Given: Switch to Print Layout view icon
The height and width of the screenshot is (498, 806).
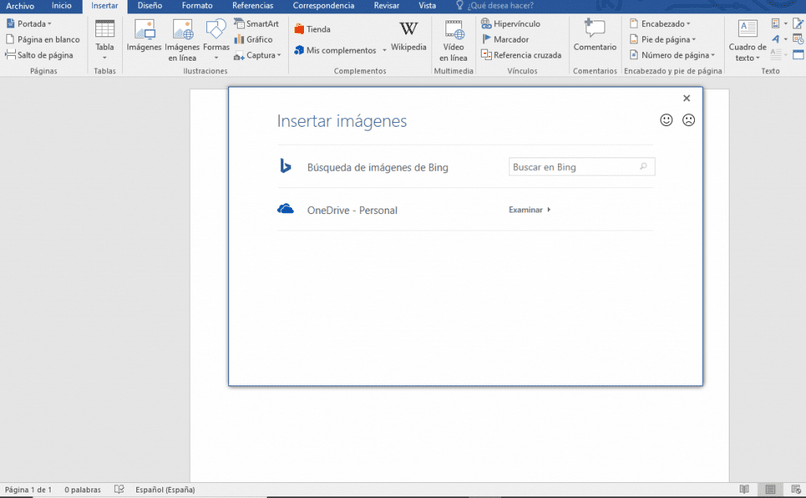Looking at the screenshot, I should coord(770,489).
